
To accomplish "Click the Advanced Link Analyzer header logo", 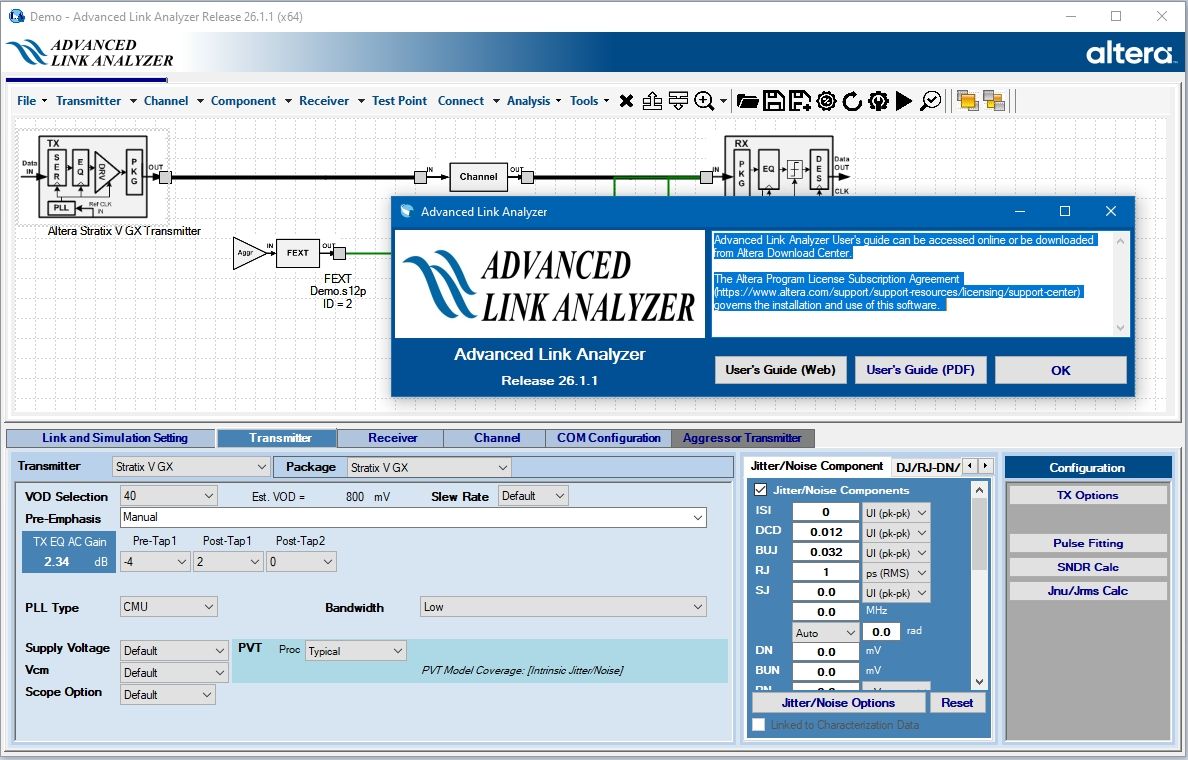I will (91, 53).
